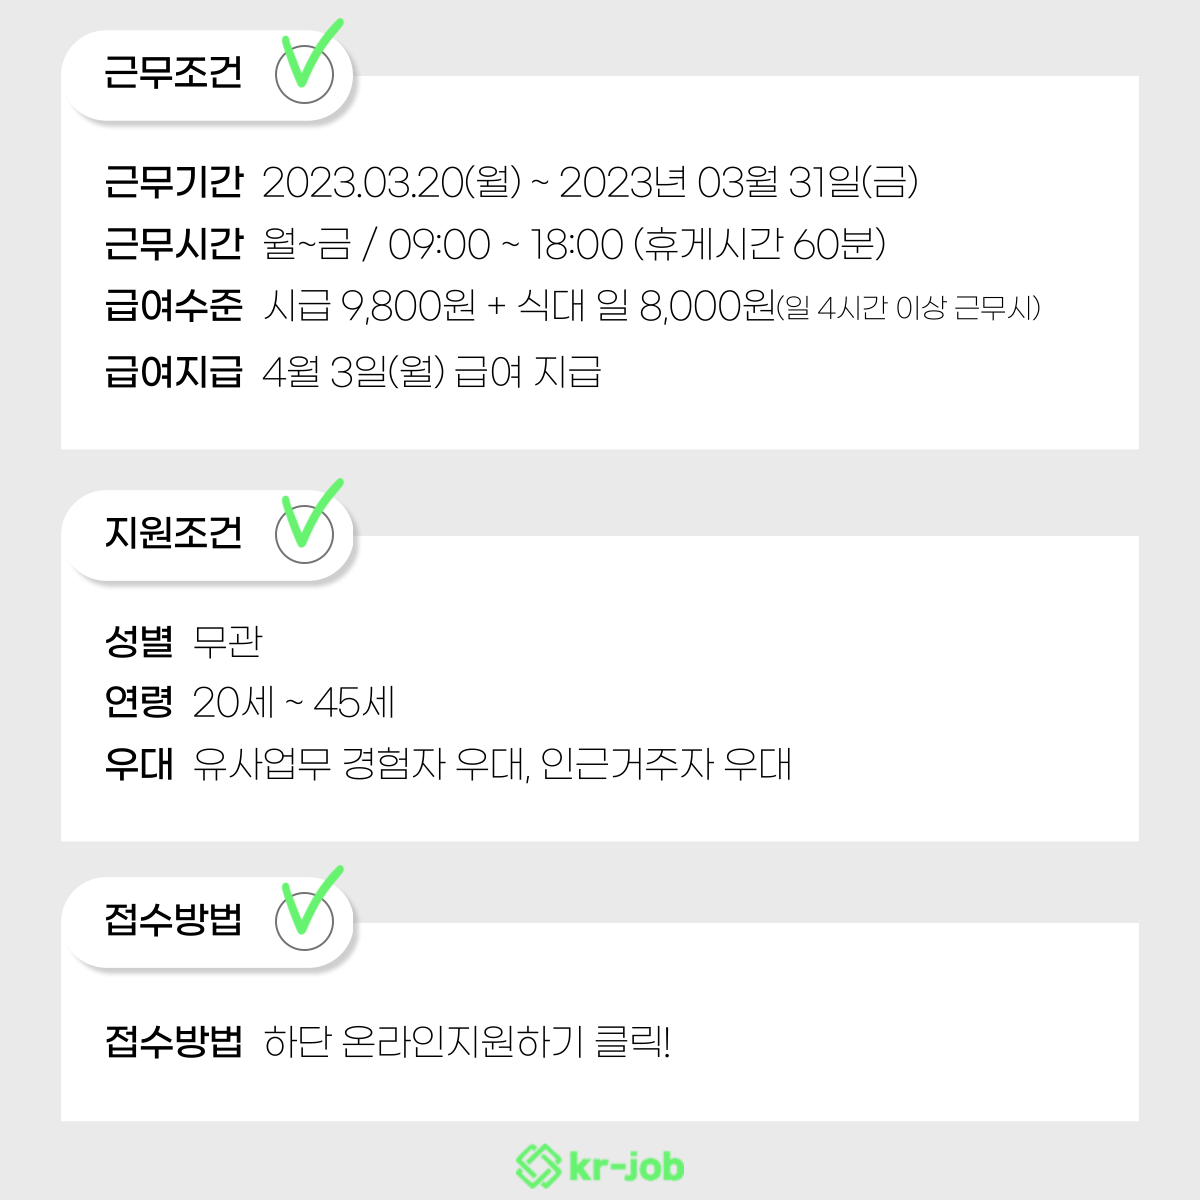This screenshot has width=1200, height=1200.
Task: Click the green checkmark beside 접수방법 header
Action: [x=306, y=912]
